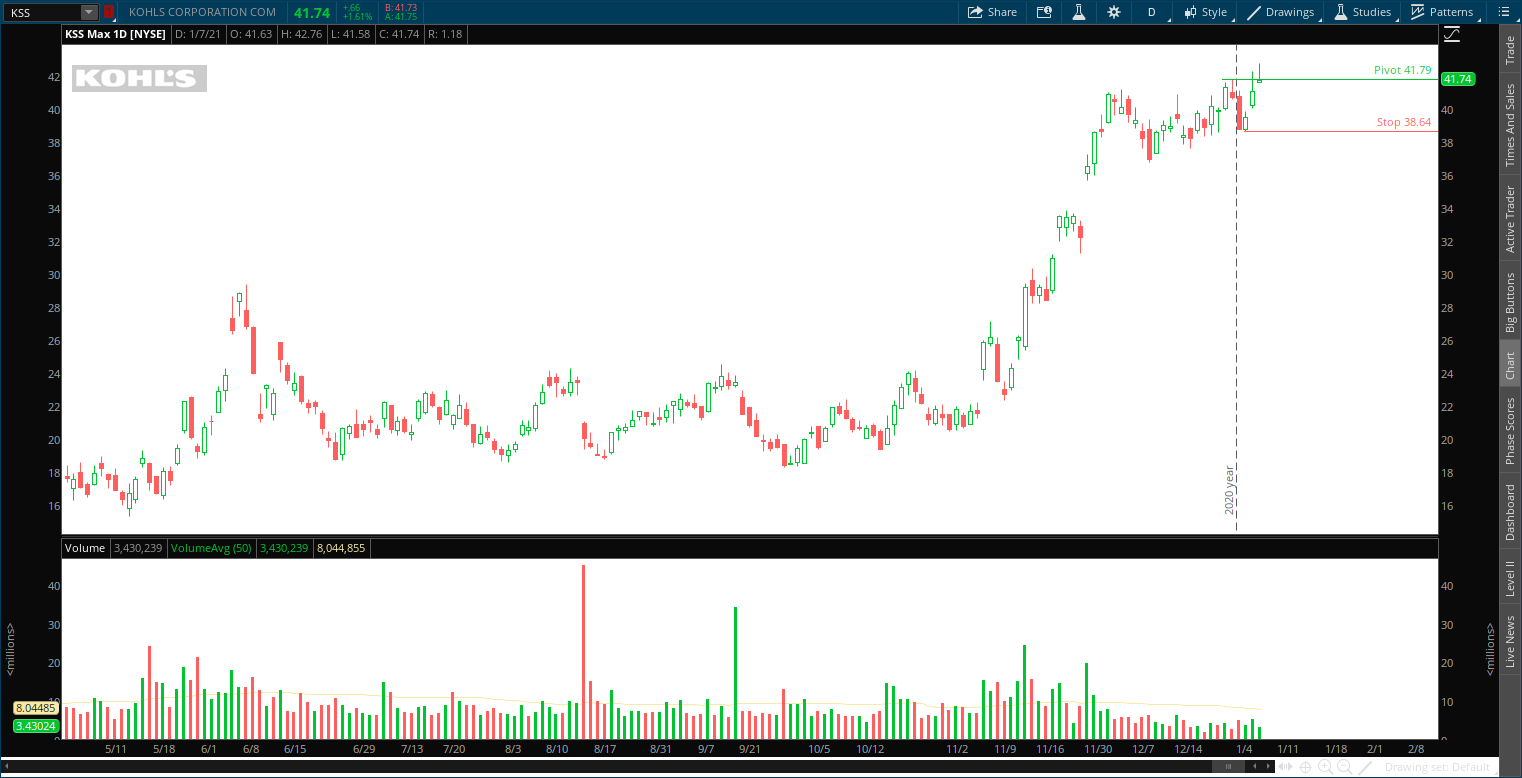
Task: Open the symbol selector dropdown arrow
Action: pos(89,12)
